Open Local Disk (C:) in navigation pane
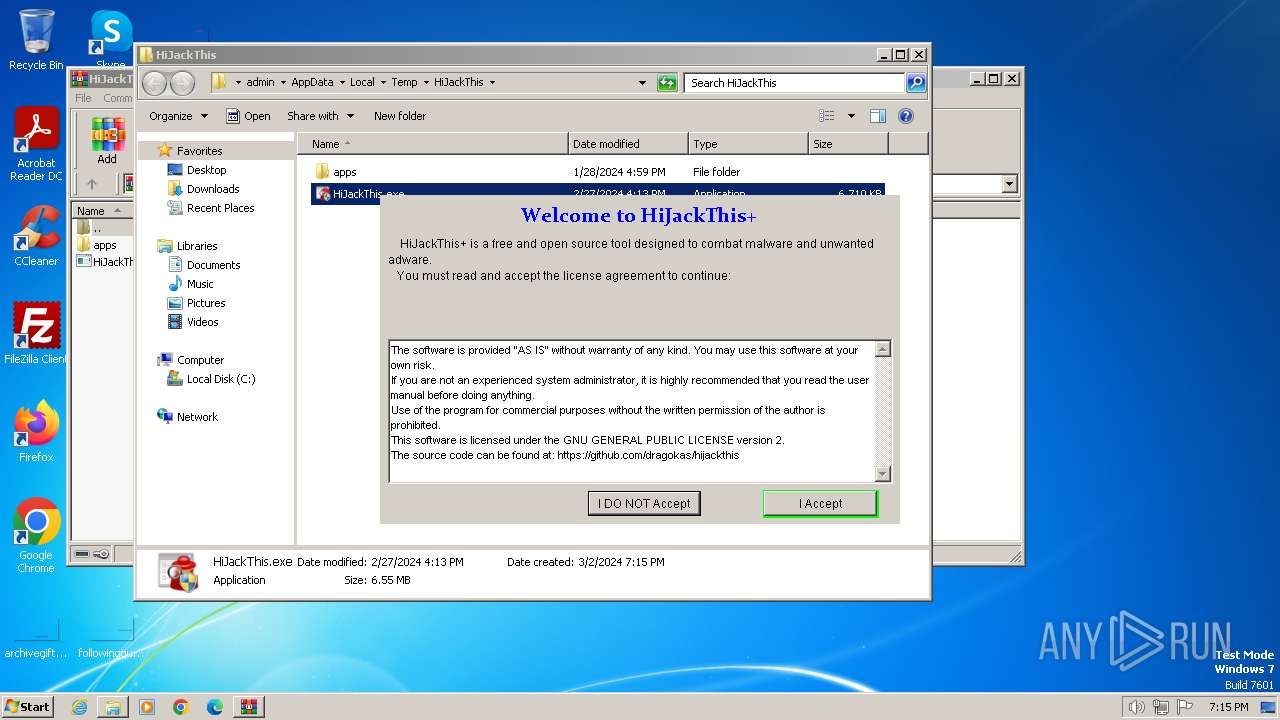 (x=220, y=379)
